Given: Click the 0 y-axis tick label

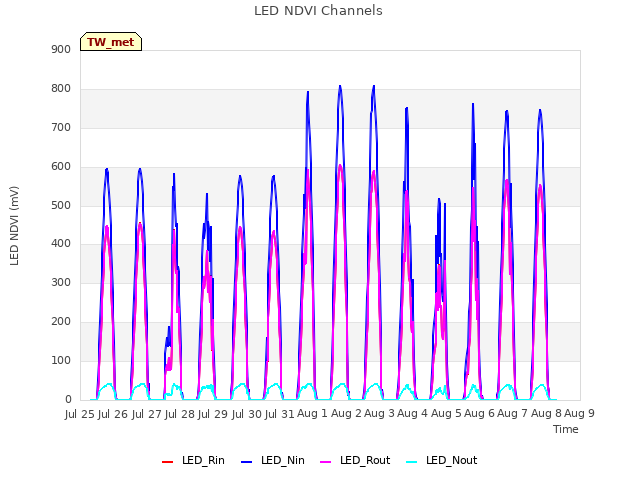Looking at the screenshot, I should pos(68,400).
